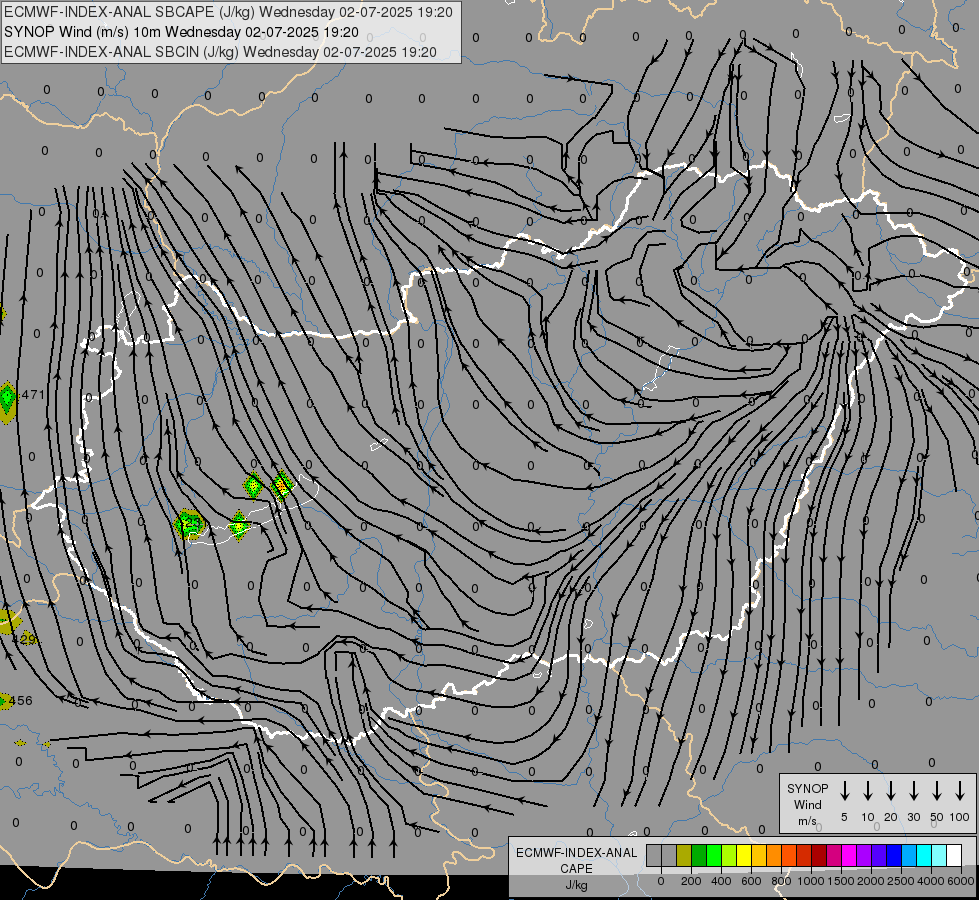Click the CAPE value 471 on the map
This screenshot has width=979, height=900.
click(x=33, y=395)
